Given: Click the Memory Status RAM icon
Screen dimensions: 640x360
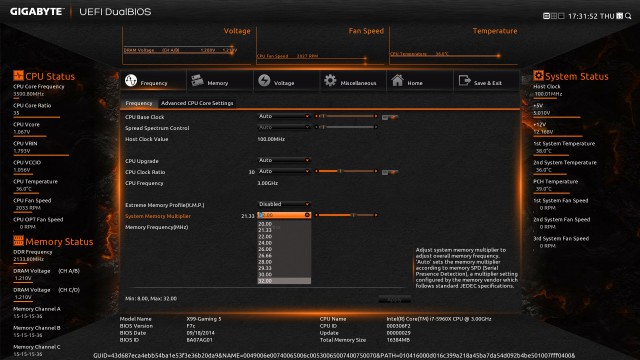Looking at the screenshot, I should pyautogui.click(x=18, y=241).
